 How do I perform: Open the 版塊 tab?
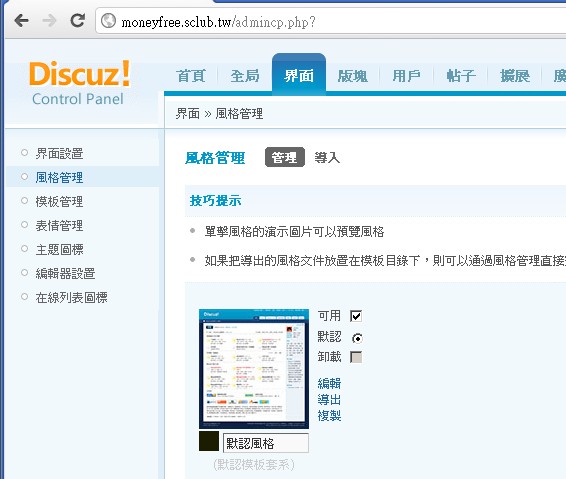tap(353, 76)
